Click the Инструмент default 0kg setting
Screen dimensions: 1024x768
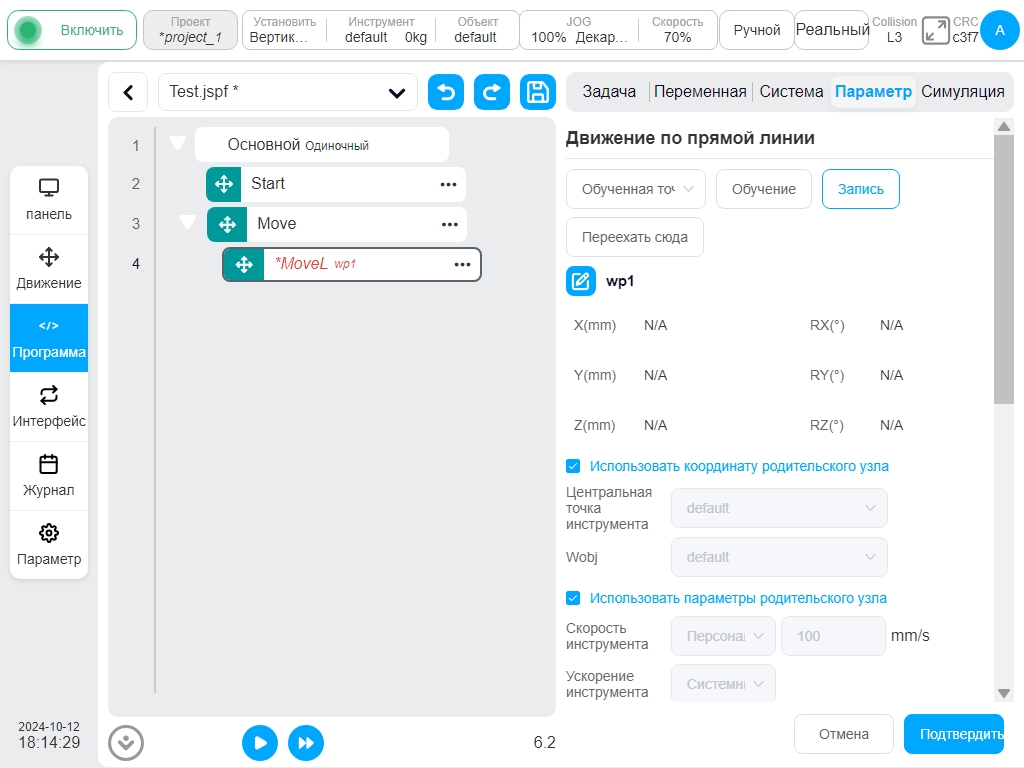coord(381,30)
